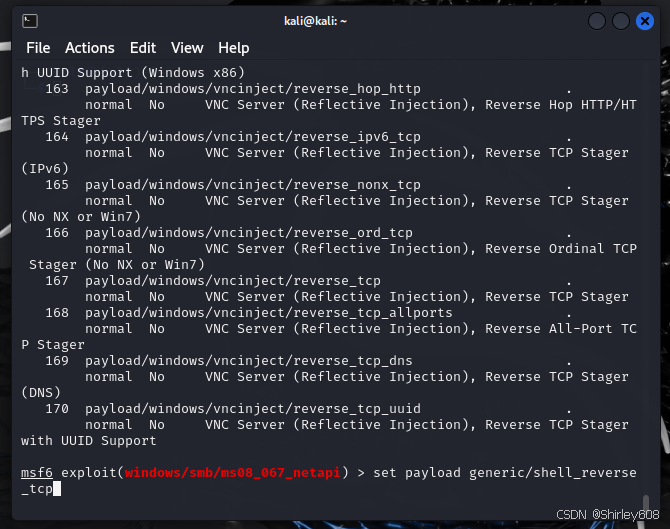Screen dimensions: 670x529
Task: Click the kali@kali: ~ window title
Action: point(315,21)
